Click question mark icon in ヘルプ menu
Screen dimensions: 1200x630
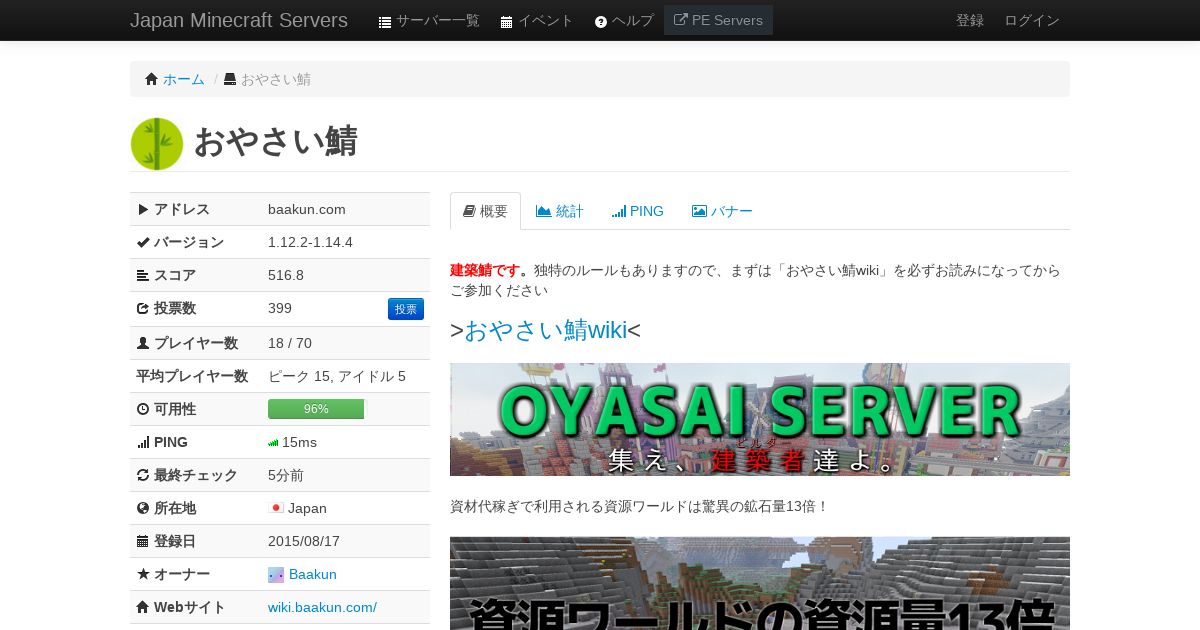pyautogui.click(x=601, y=21)
